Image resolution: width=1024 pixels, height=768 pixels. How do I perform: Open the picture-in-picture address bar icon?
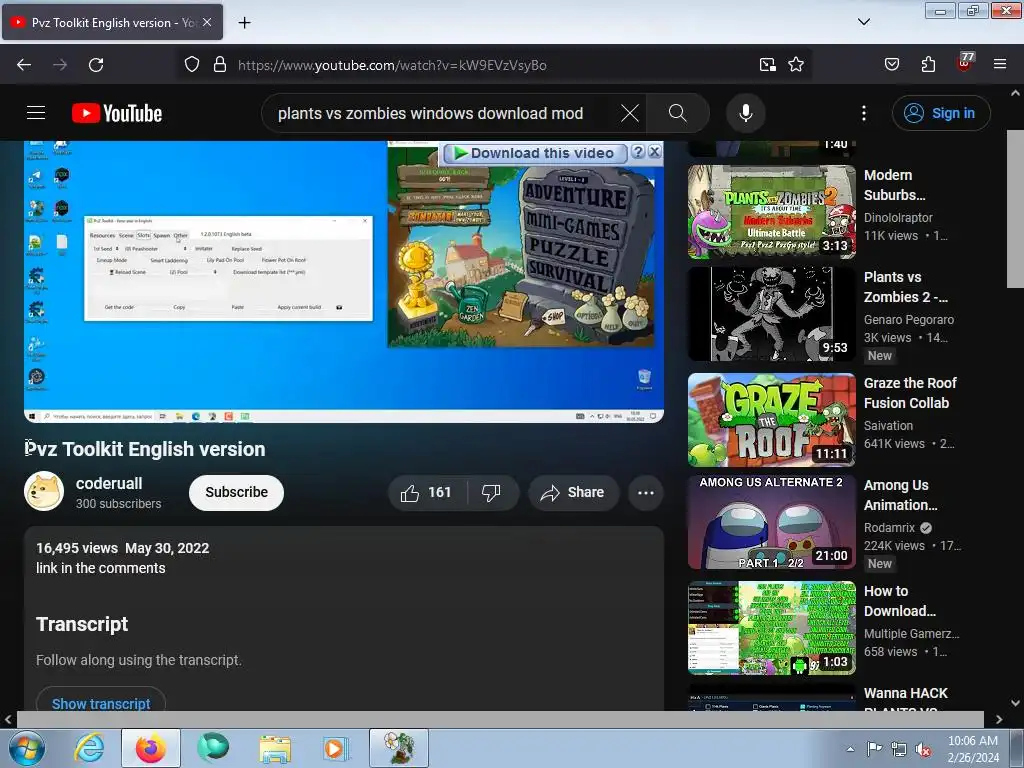[767, 65]
